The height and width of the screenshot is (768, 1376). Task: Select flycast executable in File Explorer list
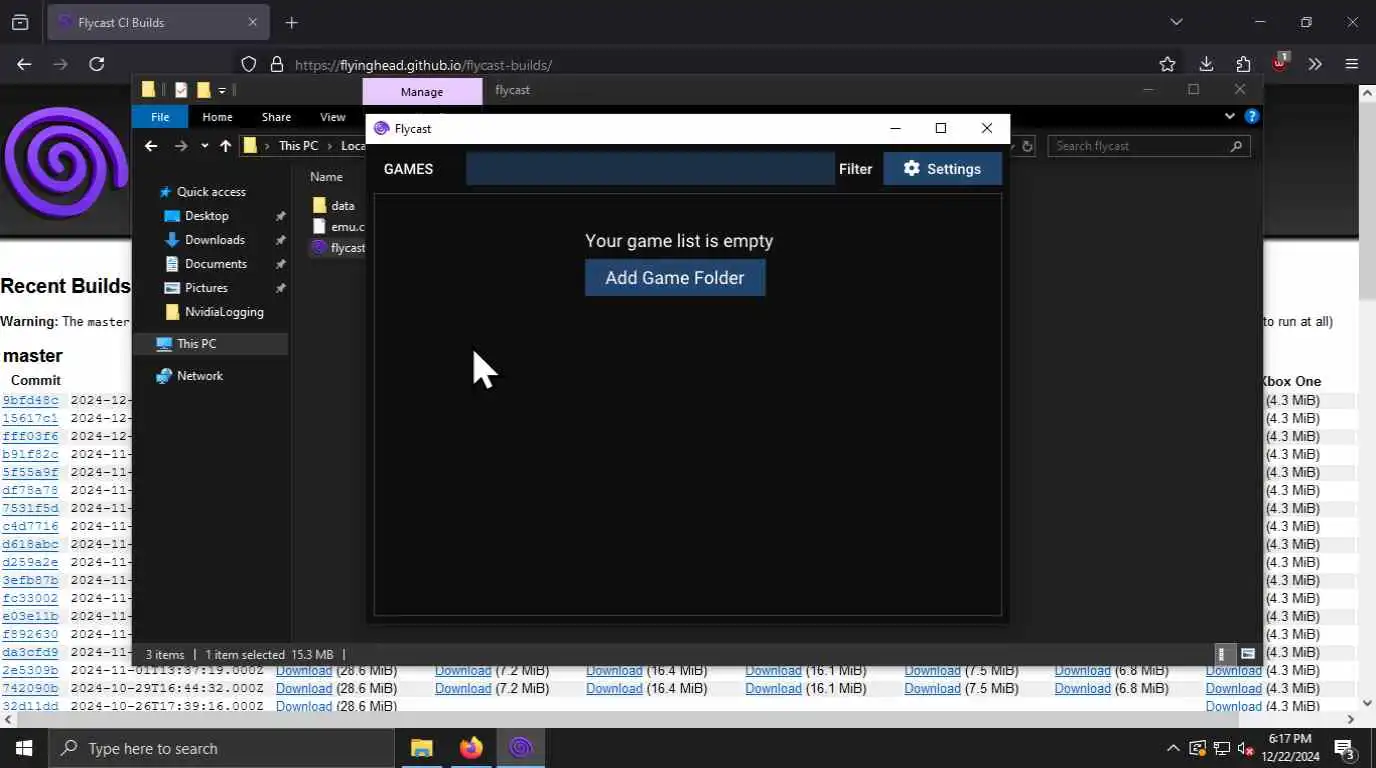337,248
